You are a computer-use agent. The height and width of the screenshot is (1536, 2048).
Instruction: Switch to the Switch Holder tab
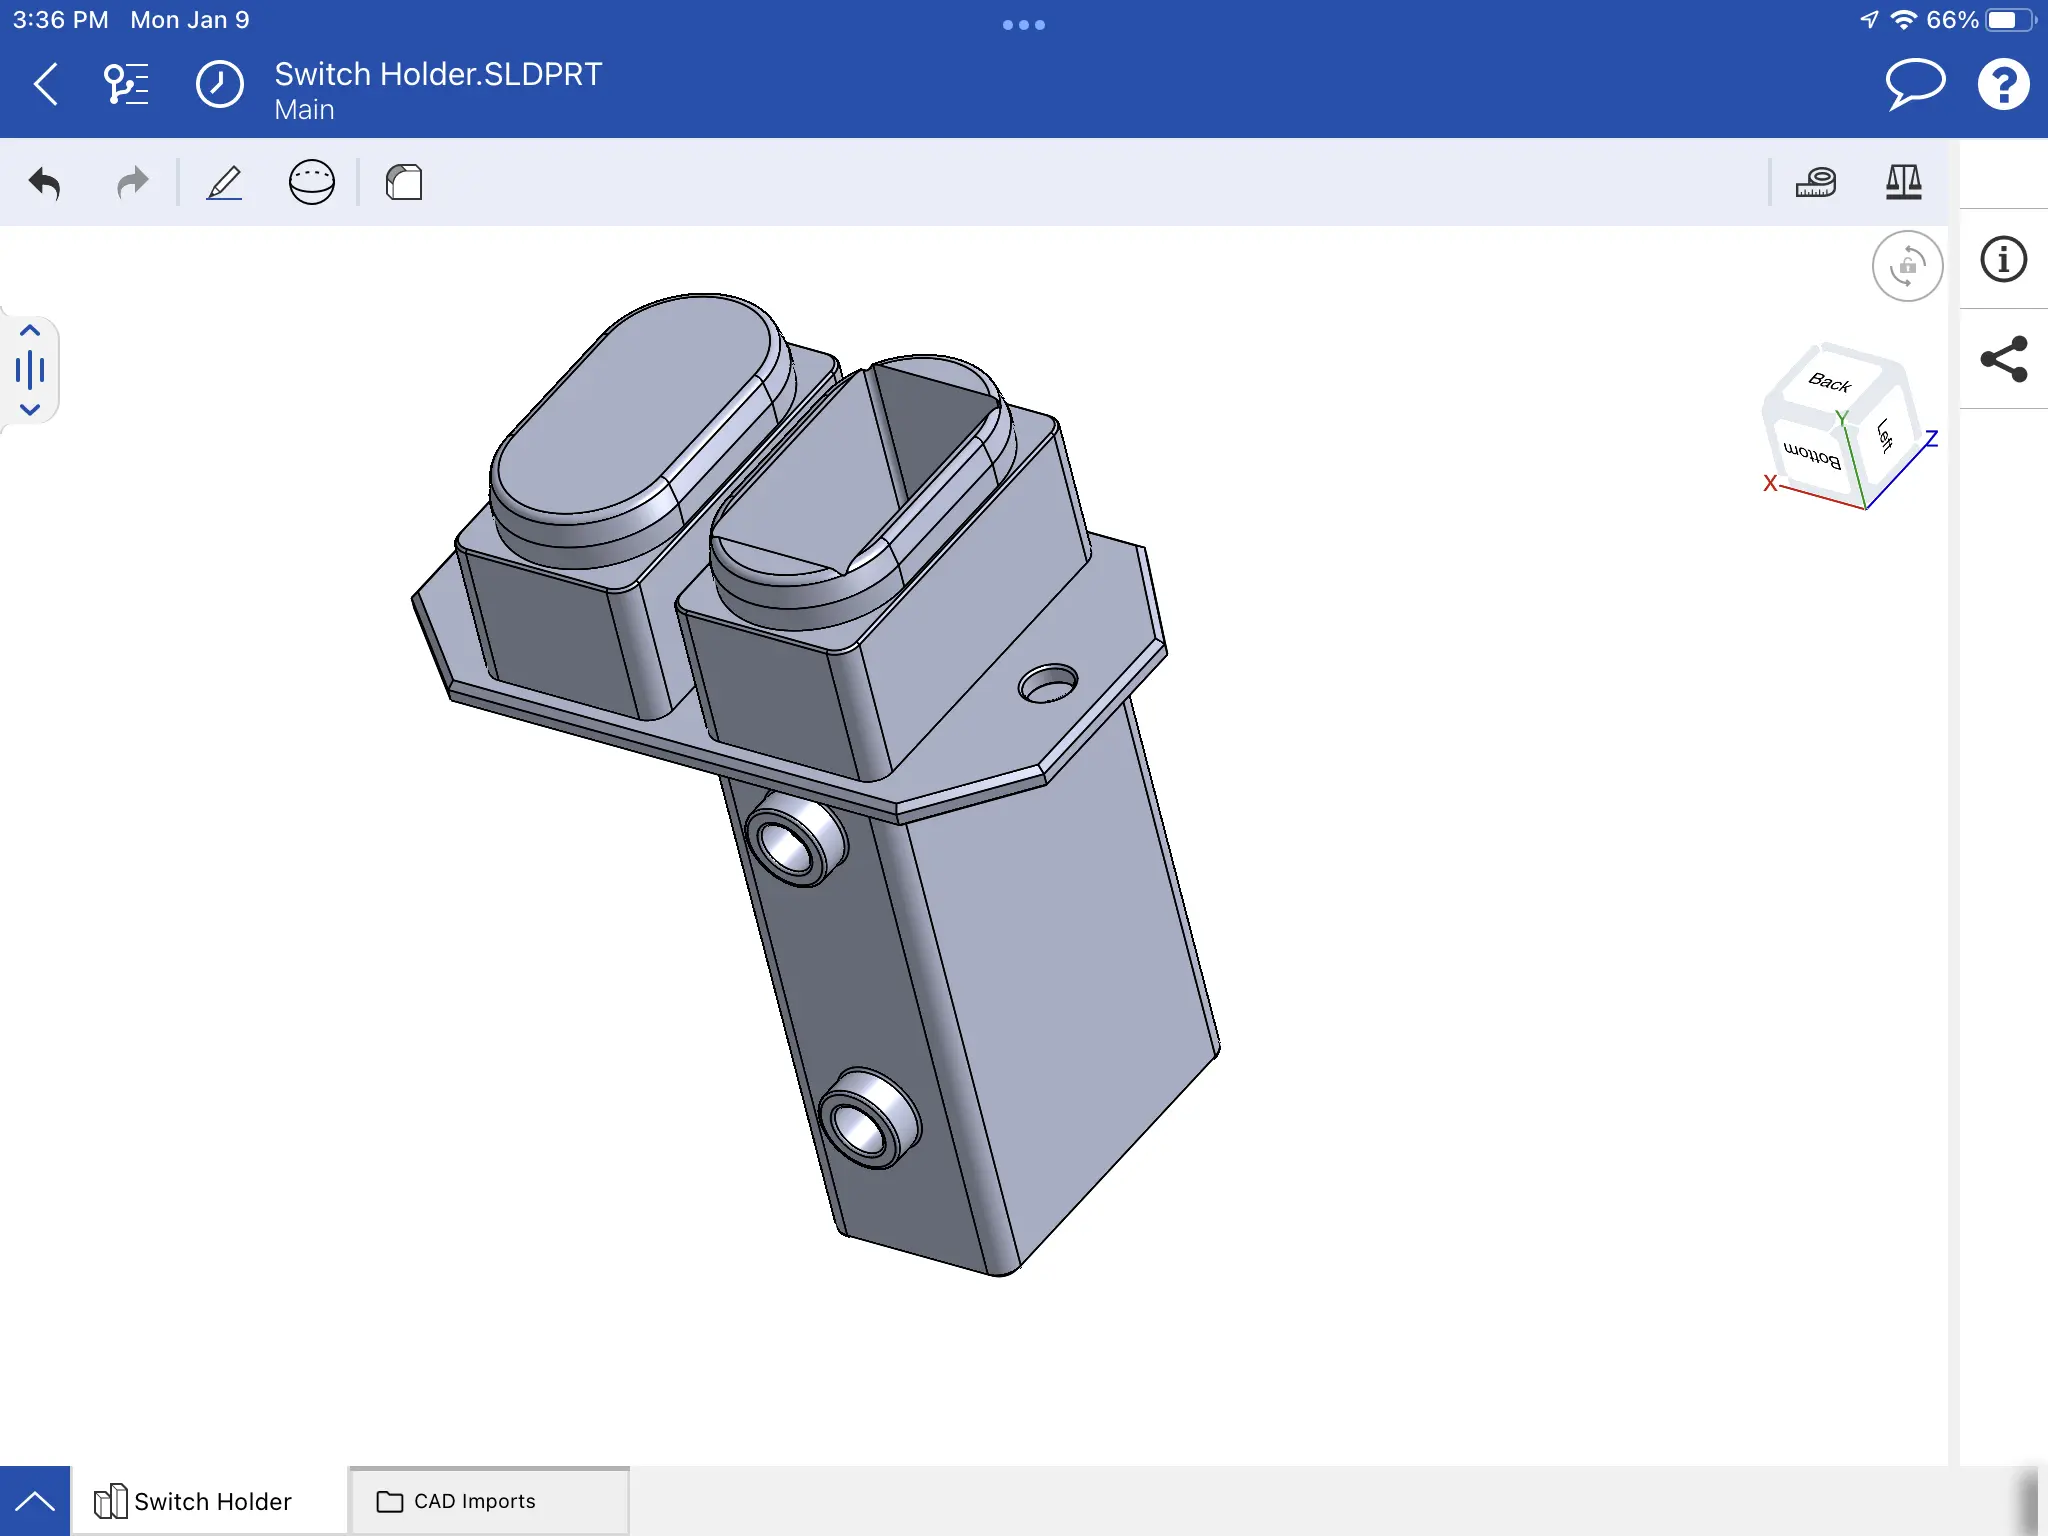pos(208,1501)
